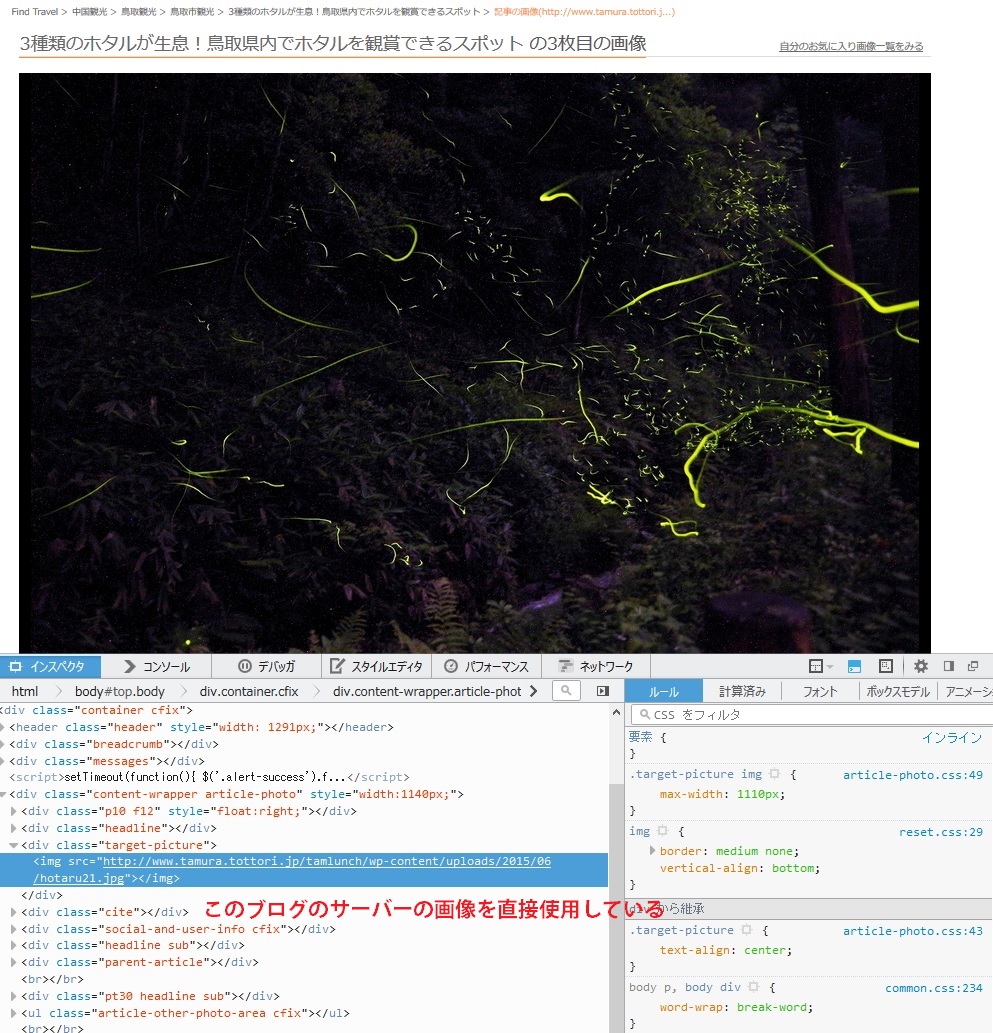Expand the pt30 headline sub div
The width and height of the screenshot is (993, 1033).
click(x=14, y=996)
